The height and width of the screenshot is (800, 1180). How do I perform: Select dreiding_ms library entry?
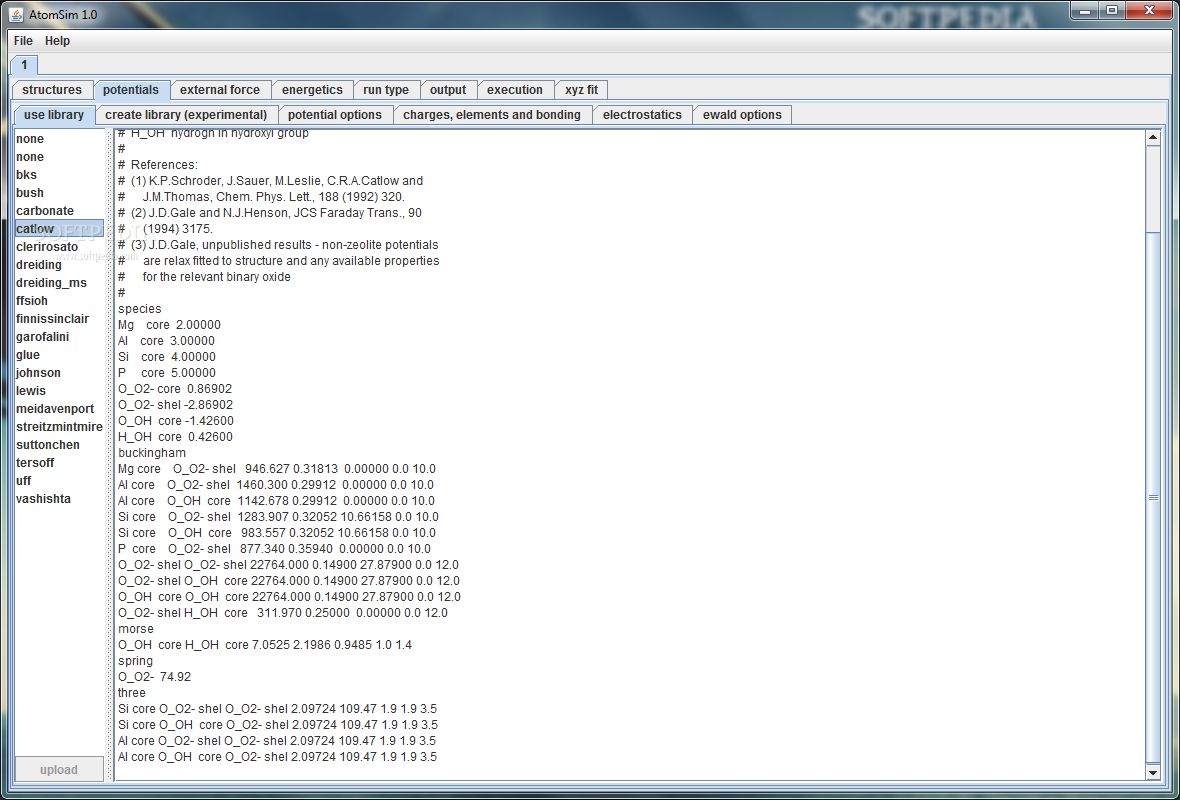coord(59,283)
